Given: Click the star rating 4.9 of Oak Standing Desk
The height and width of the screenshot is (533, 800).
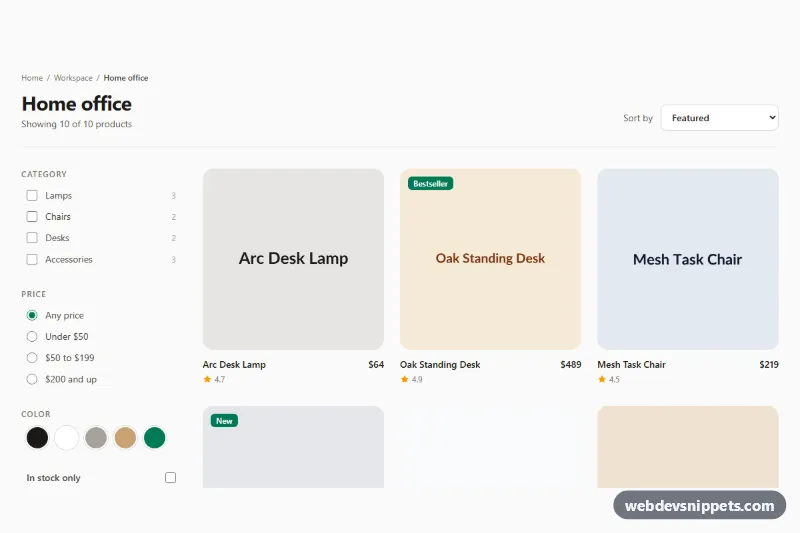Looking at the screenshot, I should [412, 379].
